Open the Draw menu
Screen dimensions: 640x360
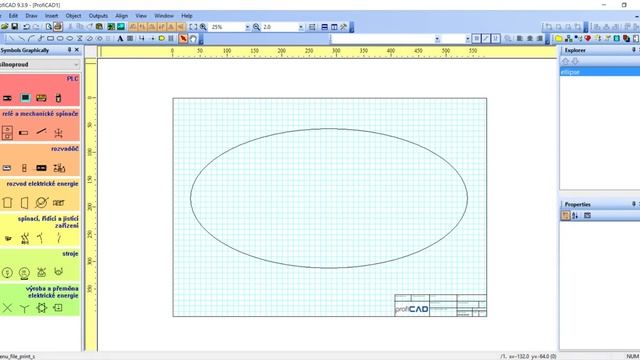(x=31, y=16)
